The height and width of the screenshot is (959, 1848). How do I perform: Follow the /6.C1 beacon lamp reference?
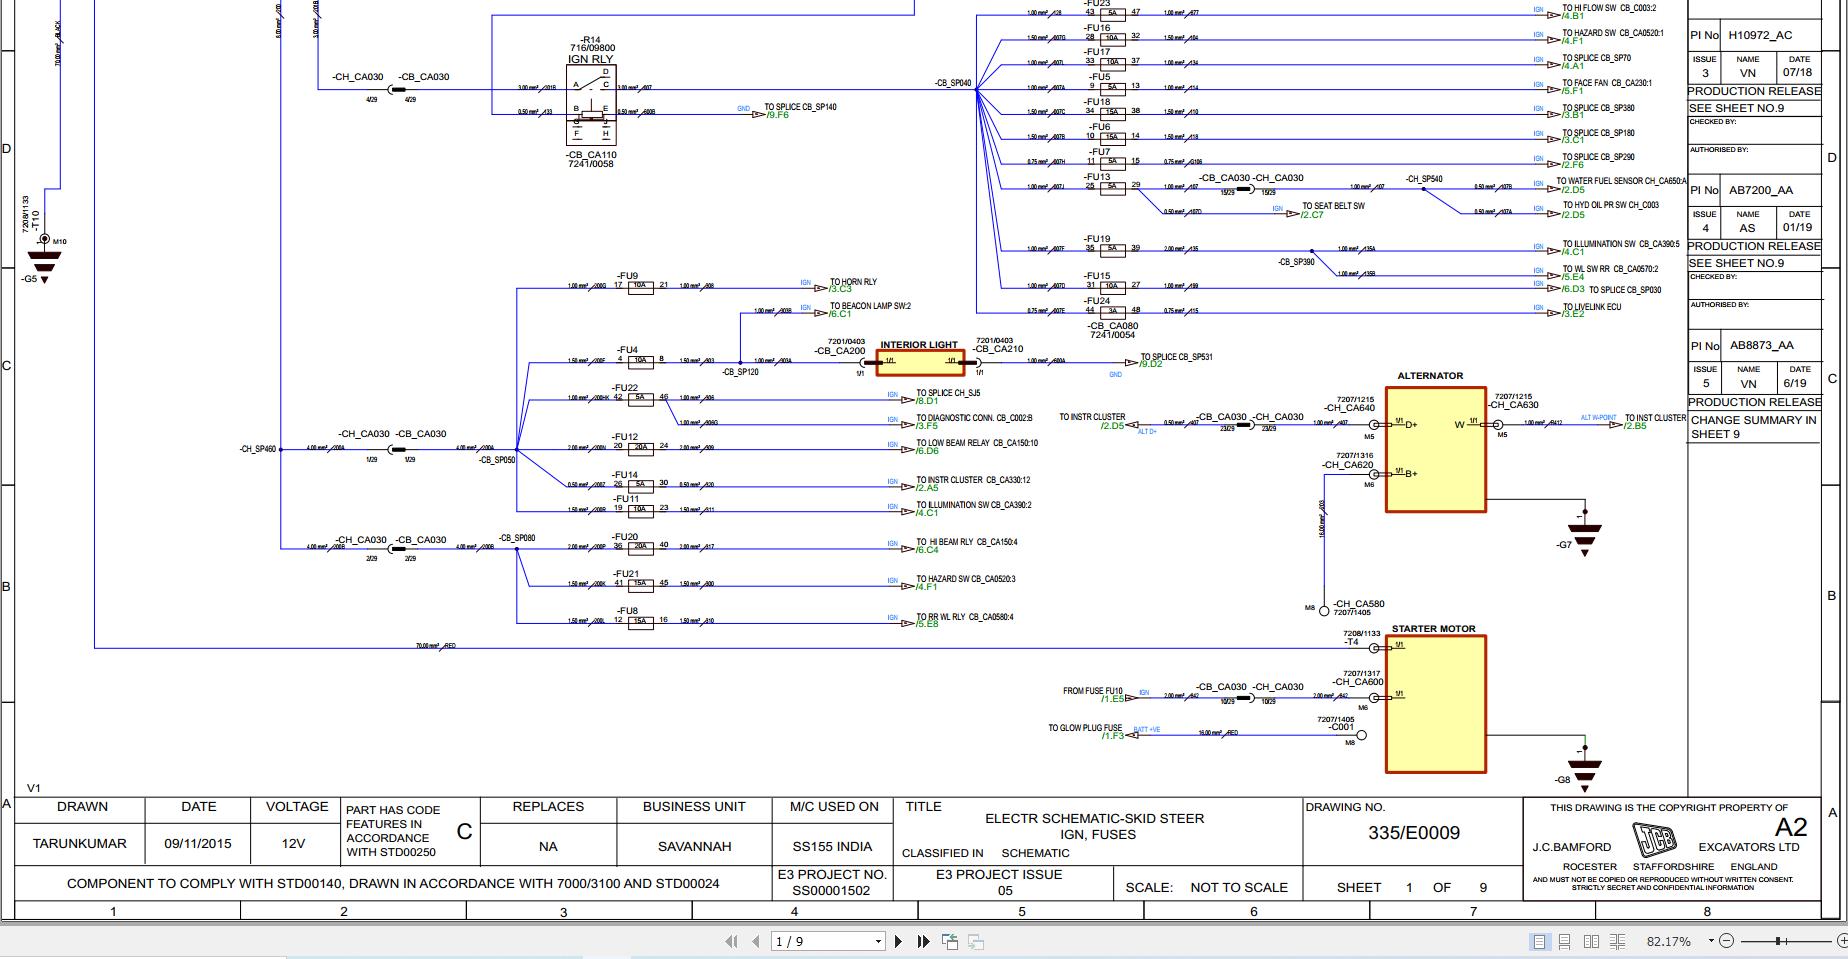[840, 314]
